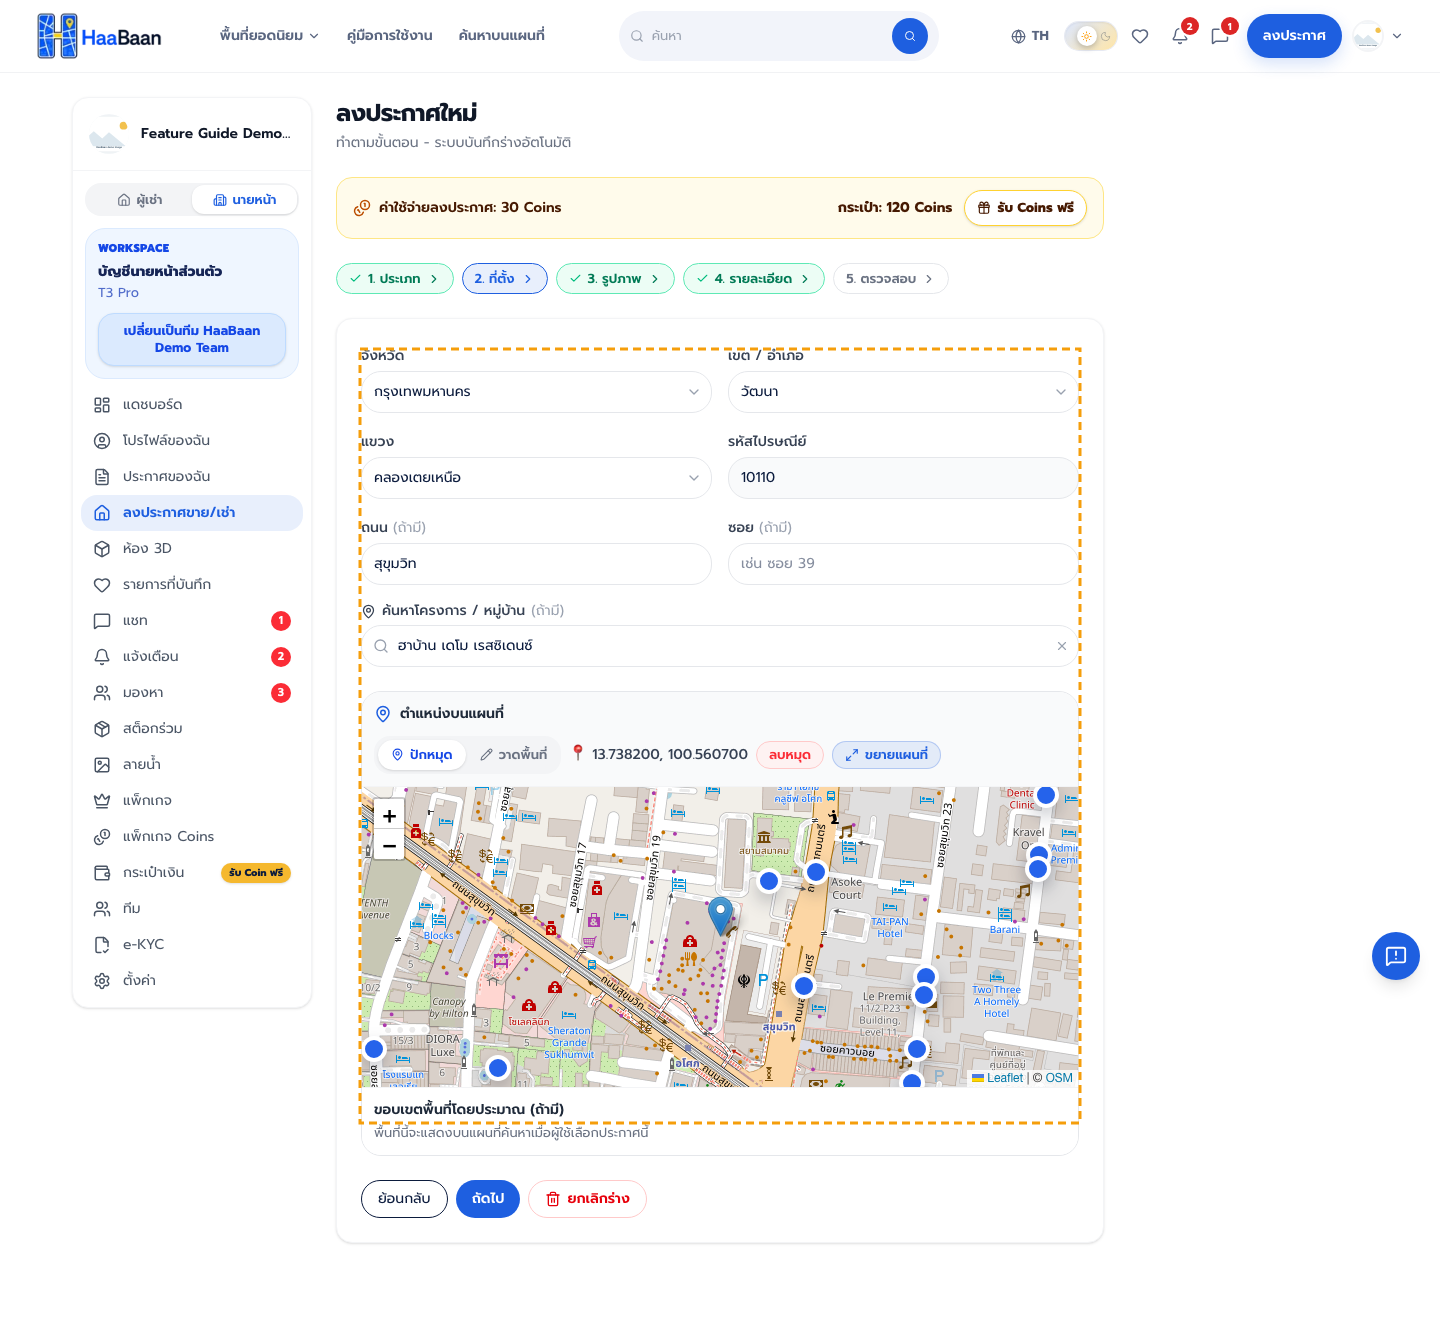Click the รหัสไปรษณีย์ field 10110
Viewport: 1440px width, 1320px height.
[x=903, y=478]
